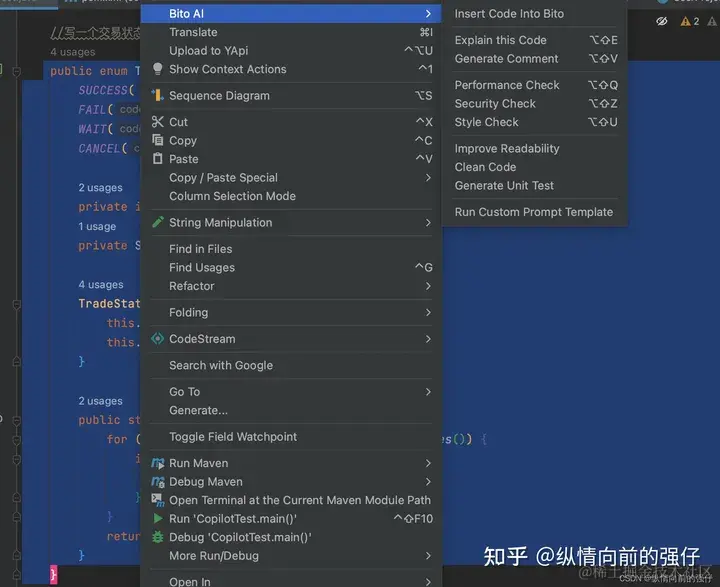Select Generate... menu entry
Screen dimensions: 720x587
pos(291,410)
